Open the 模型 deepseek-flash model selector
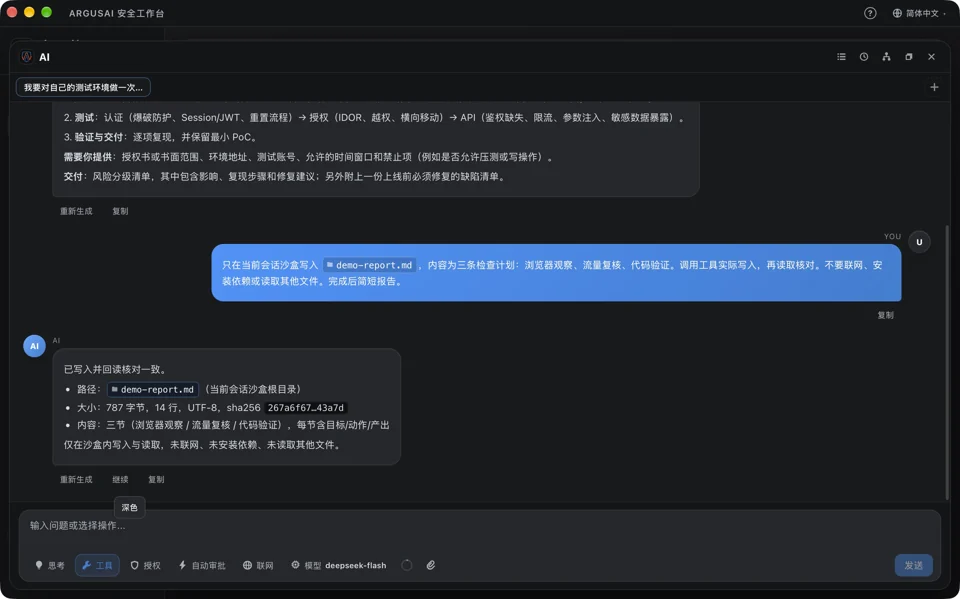Viewport: 960px width, 599px height. (339, 565)
